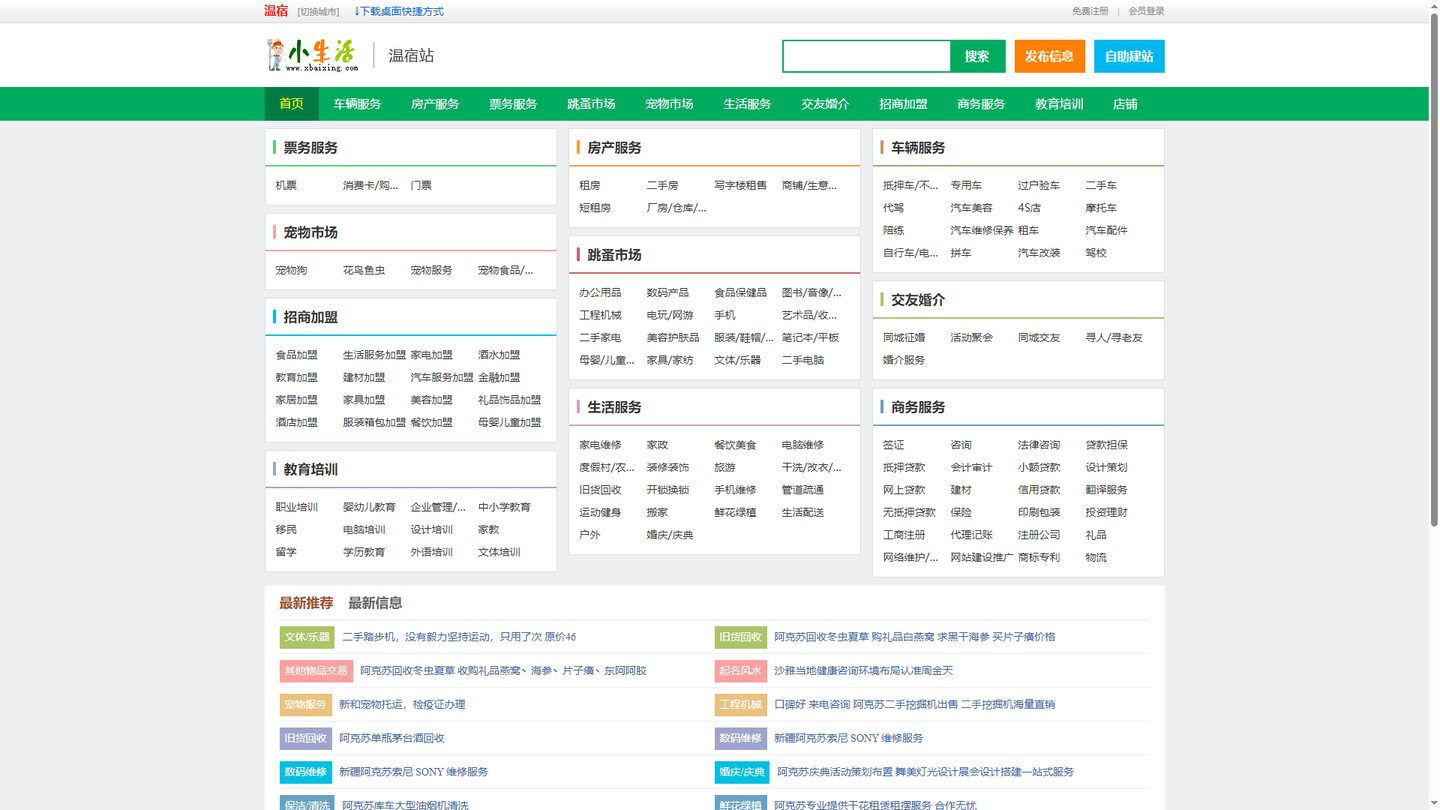The height and width of the screenshot is (810, 1440).
Task: Open 店铺 in the navigation bar
Action: (x=1125, y=104)
